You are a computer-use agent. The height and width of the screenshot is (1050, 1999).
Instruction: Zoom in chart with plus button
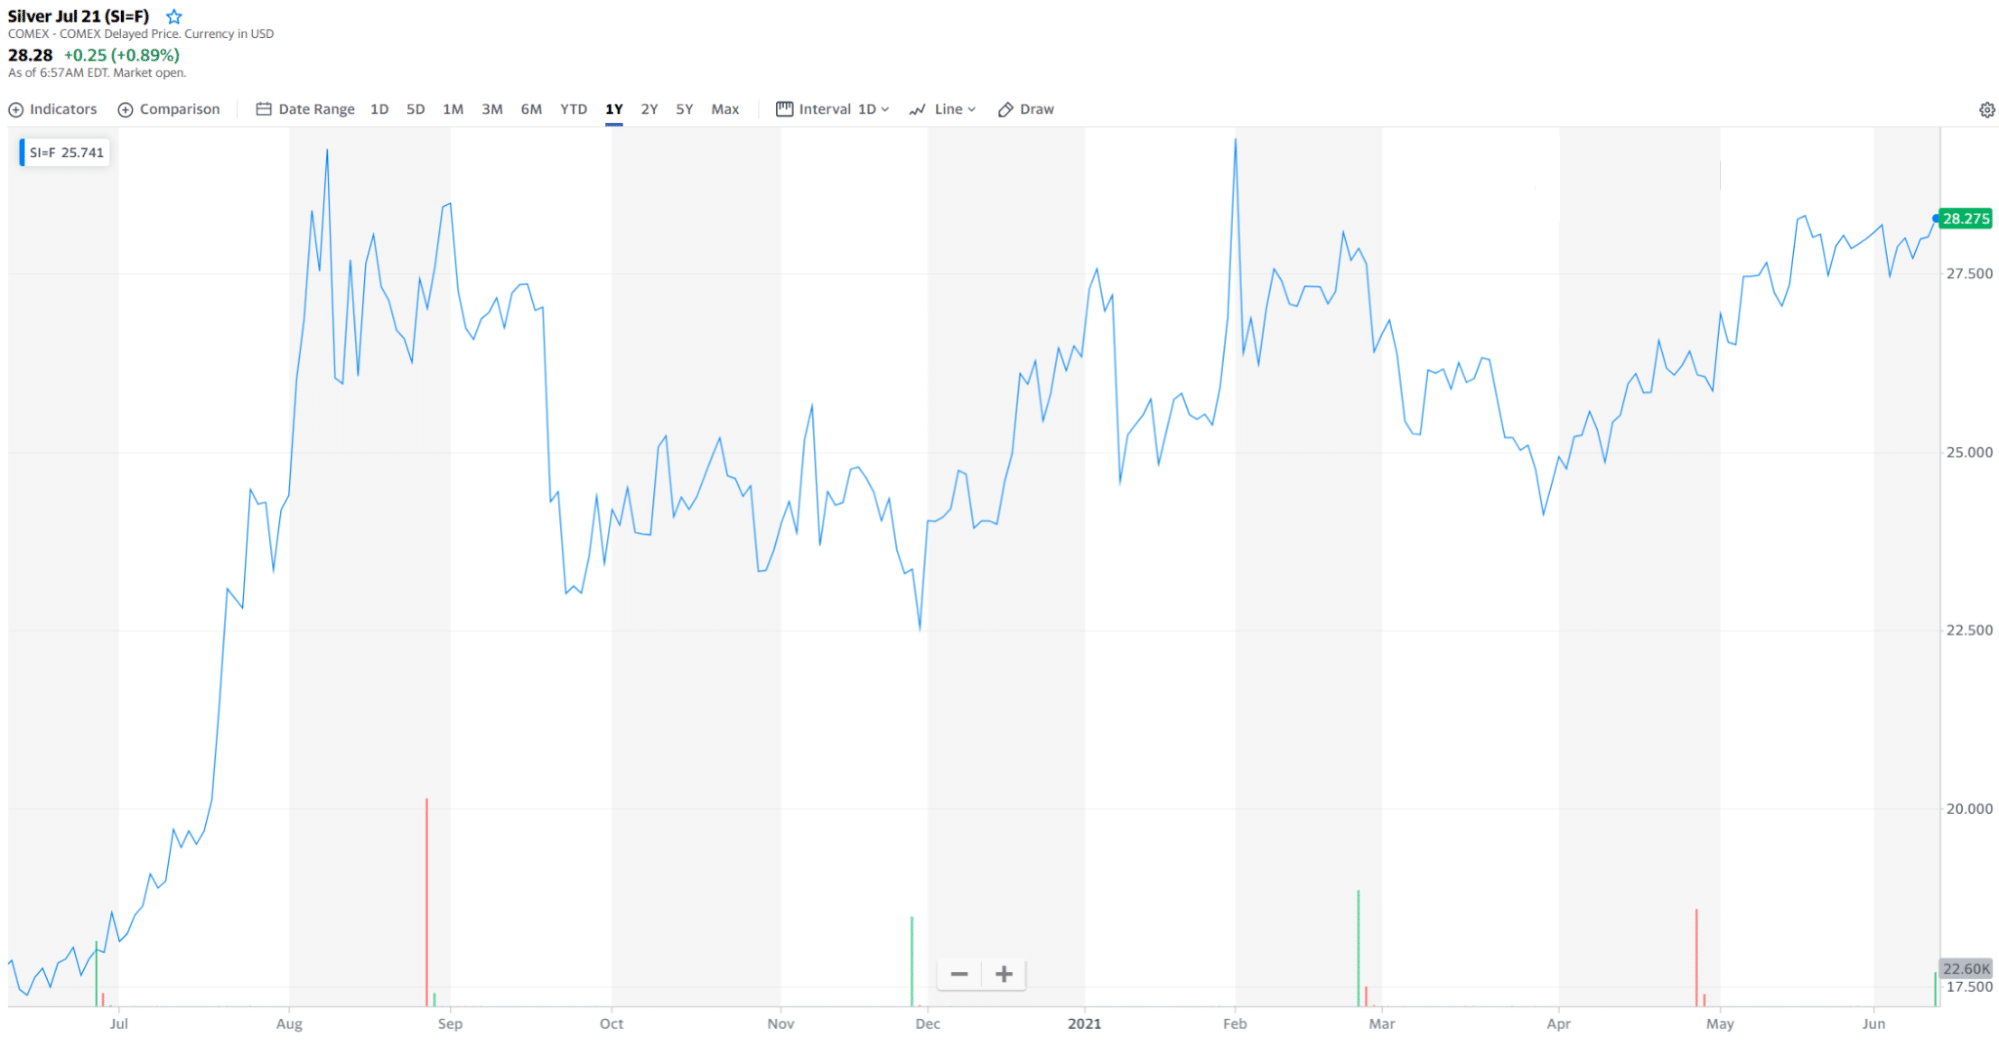click(x=1004, y=974)
